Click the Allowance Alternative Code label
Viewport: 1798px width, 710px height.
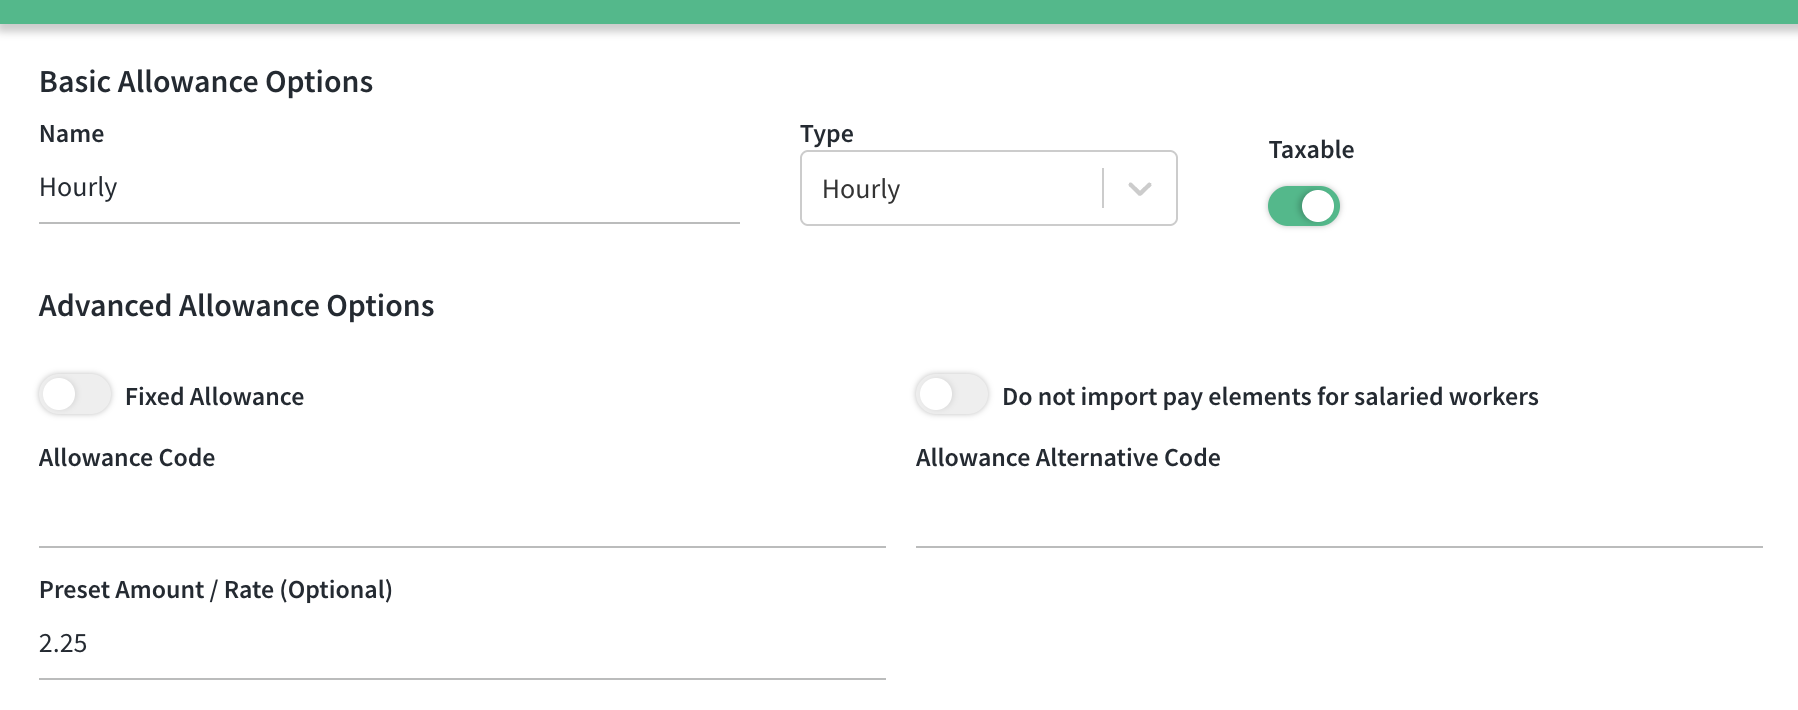1067,458
